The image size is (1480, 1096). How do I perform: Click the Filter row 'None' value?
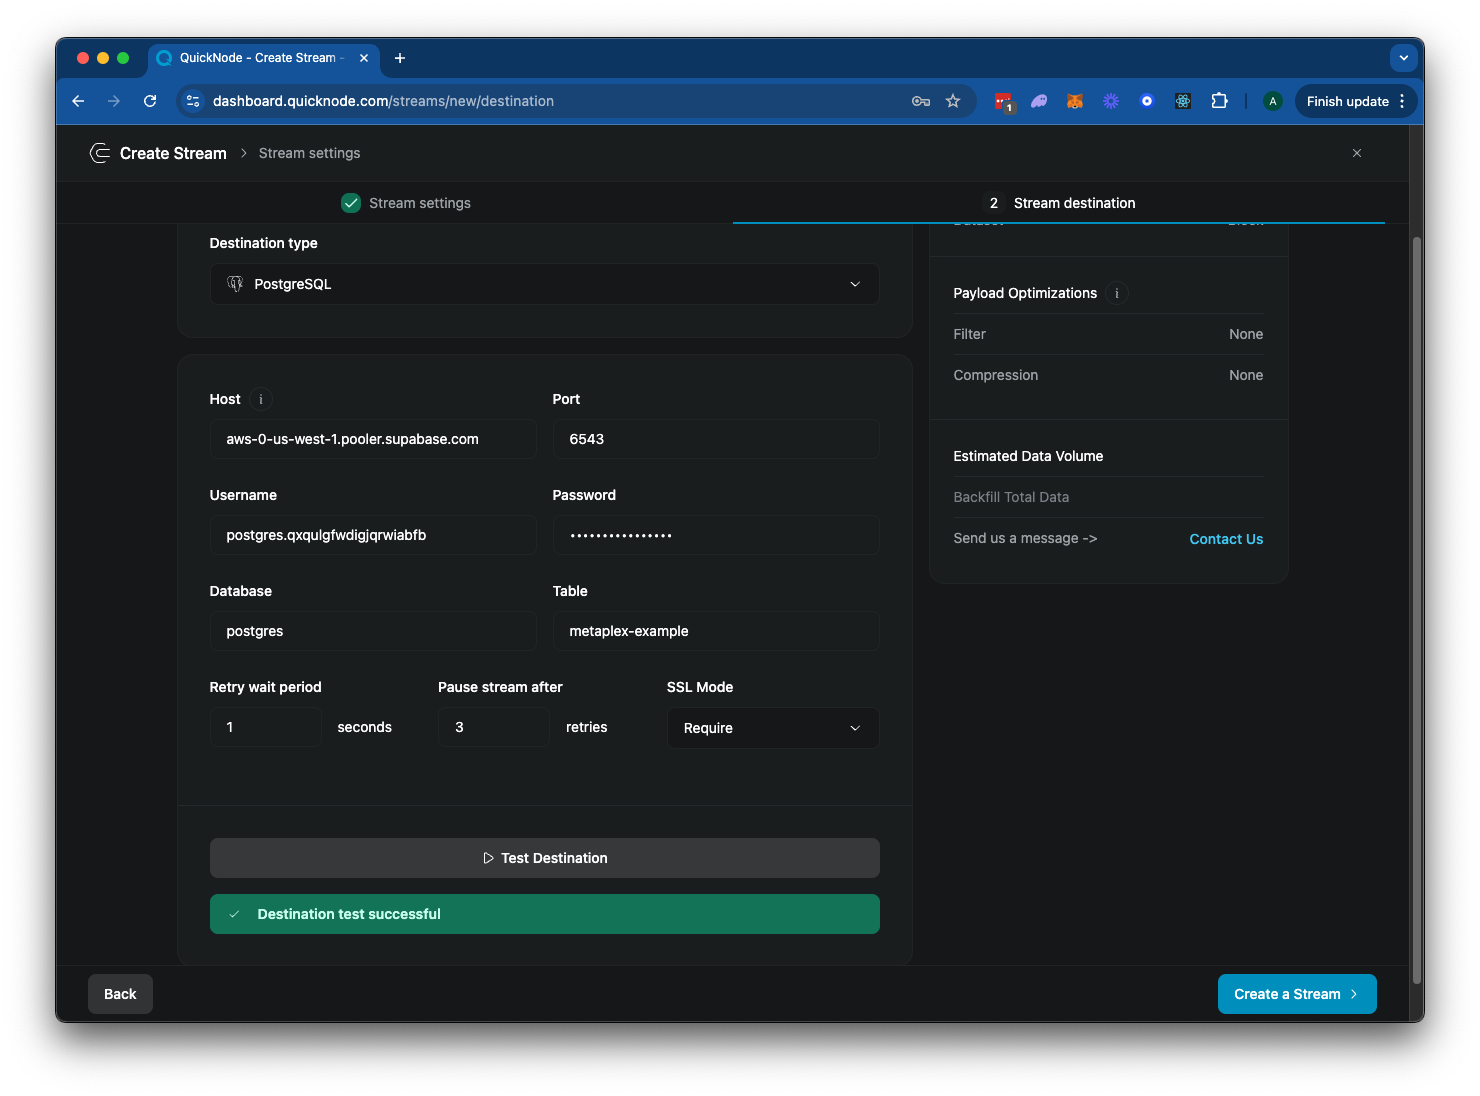1246,334
